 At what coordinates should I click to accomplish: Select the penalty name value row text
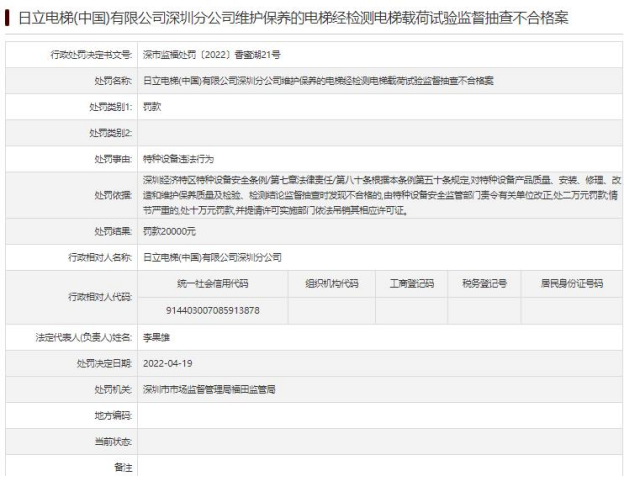click(x=318, y=81)
